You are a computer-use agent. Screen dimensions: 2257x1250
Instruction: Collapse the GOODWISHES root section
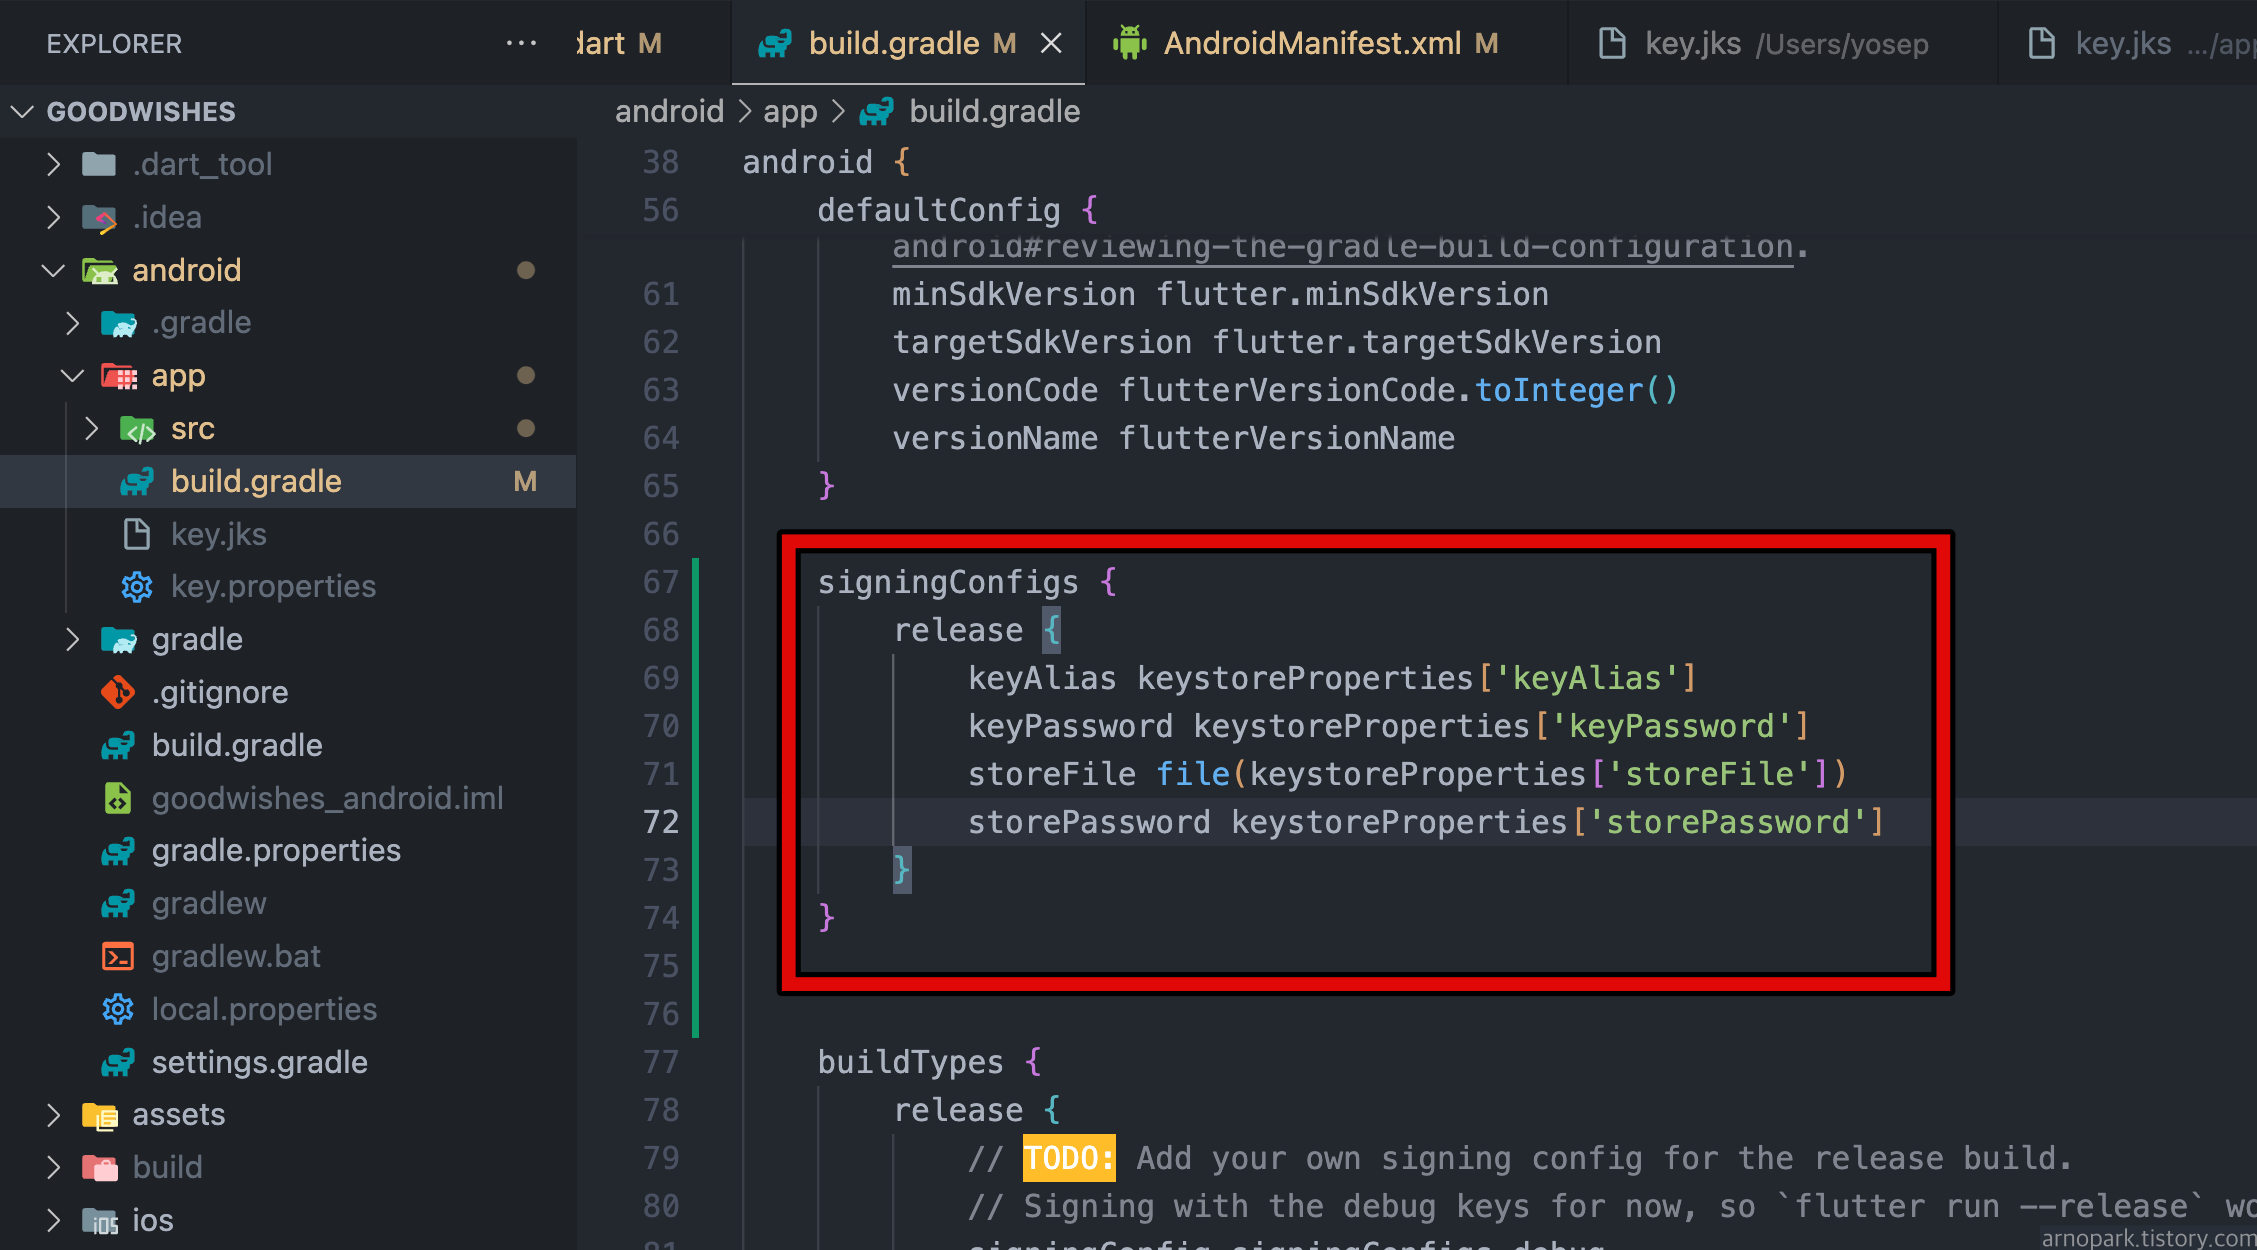(22, 111)
